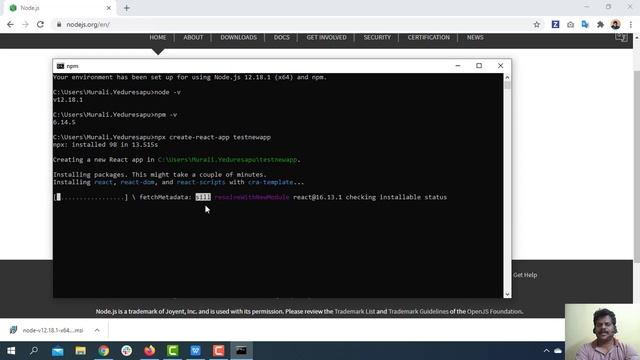This screenshot has height=360, width=640.
Task: Close the npm console window
Action: [x=500, y=66]
